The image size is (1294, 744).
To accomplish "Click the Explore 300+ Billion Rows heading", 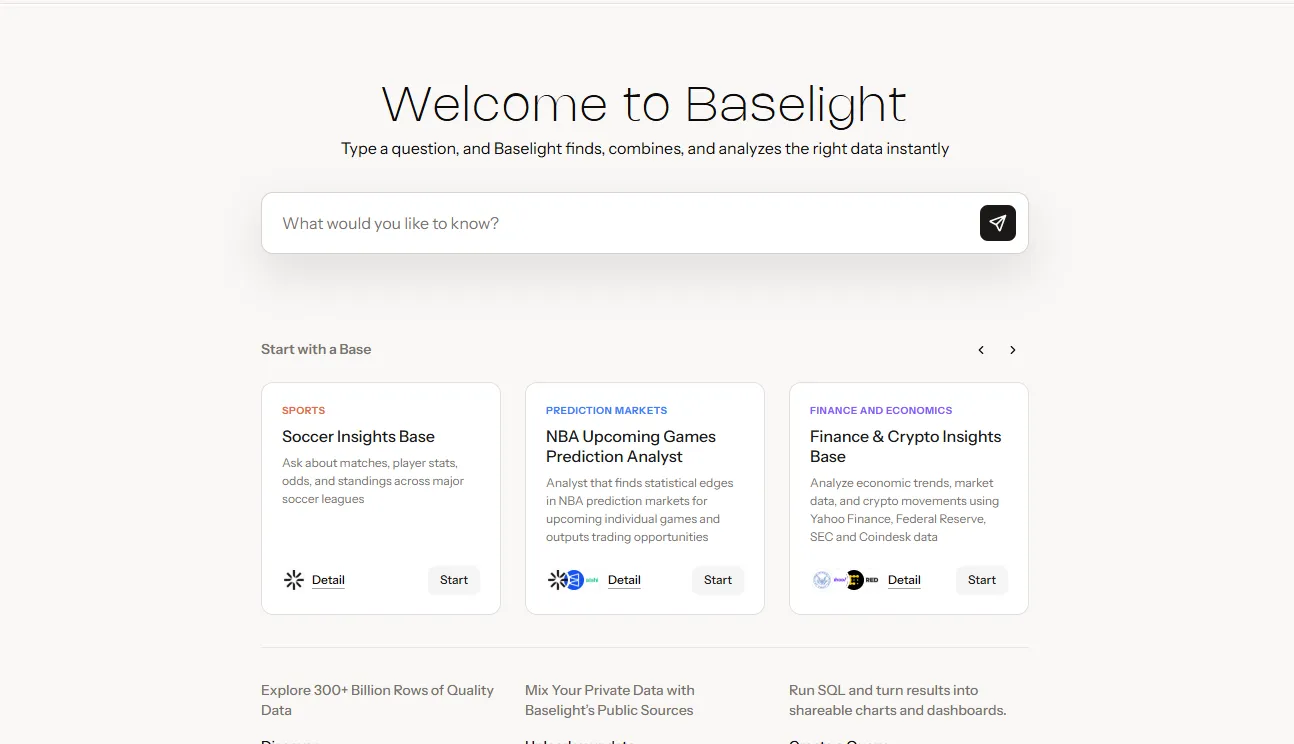I will click(x=377, y=699).
